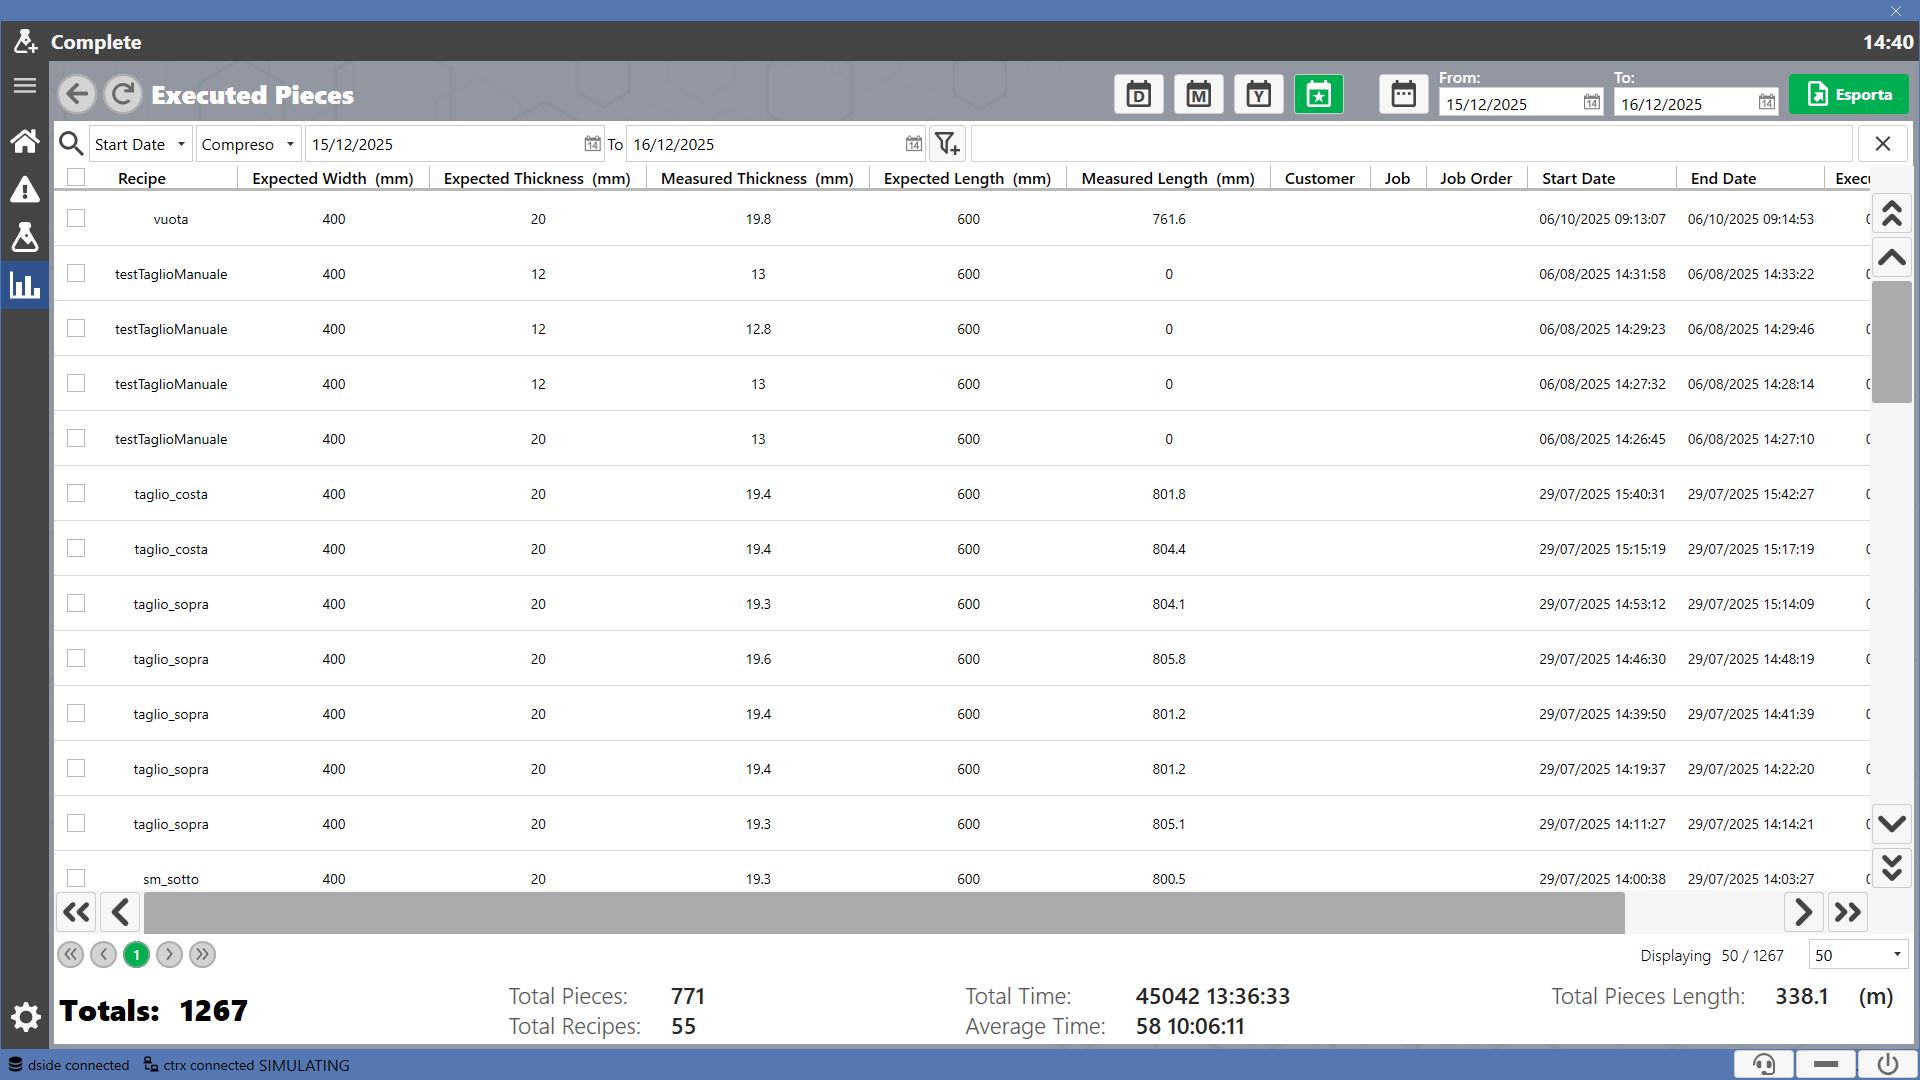1920x1080 pixels.
Task: Sort by Start Date column header
Action: [1578, 178]
